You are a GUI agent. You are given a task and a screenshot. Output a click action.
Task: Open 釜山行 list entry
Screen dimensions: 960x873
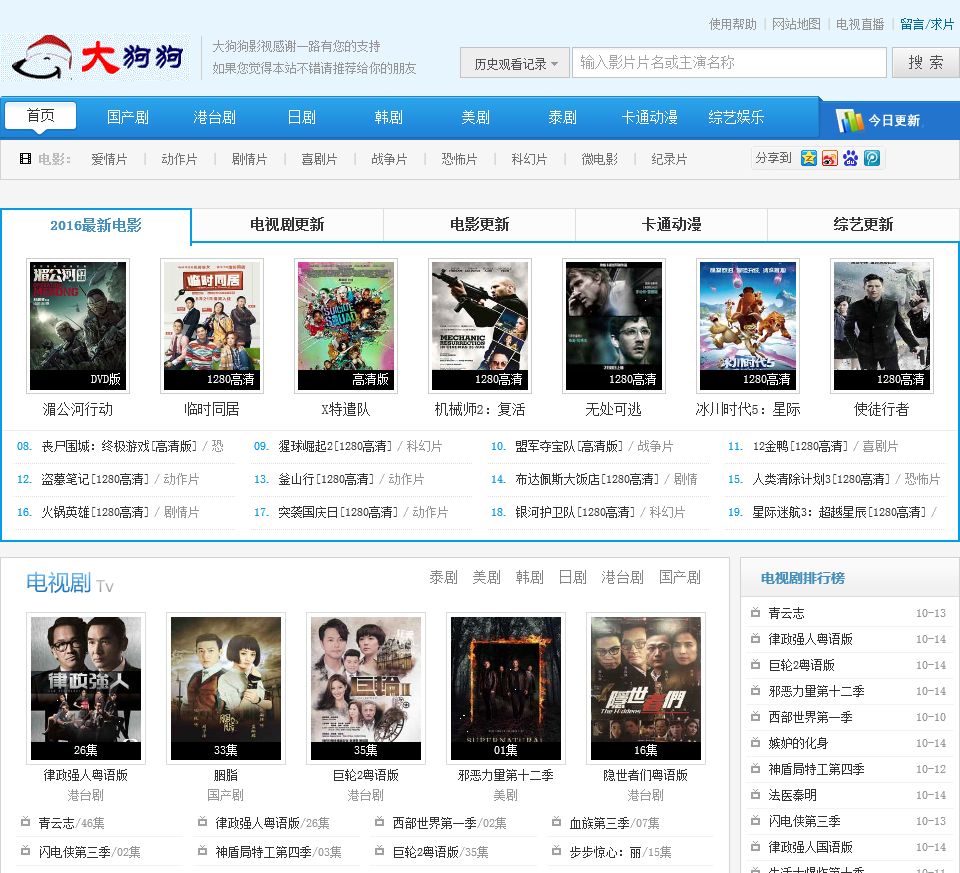(x=326, y=479)
